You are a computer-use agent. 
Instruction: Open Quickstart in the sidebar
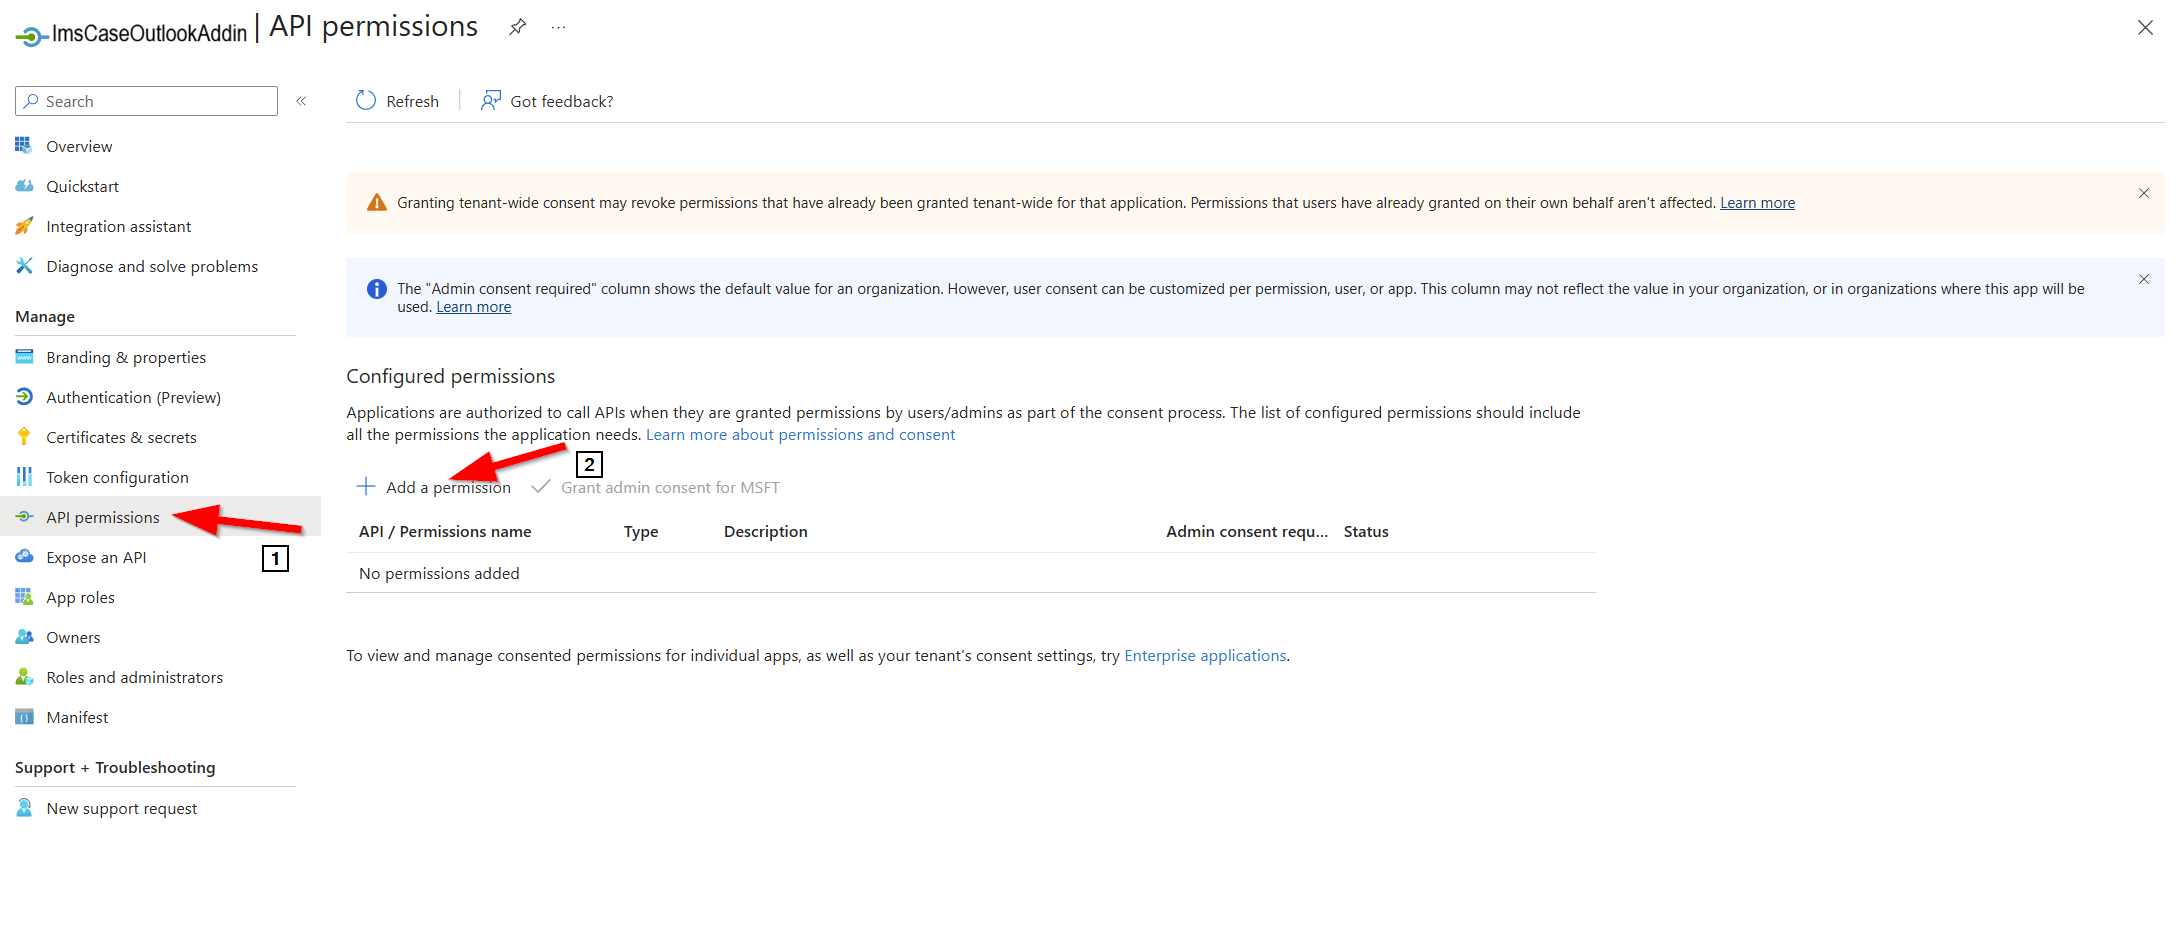[82, 186]
